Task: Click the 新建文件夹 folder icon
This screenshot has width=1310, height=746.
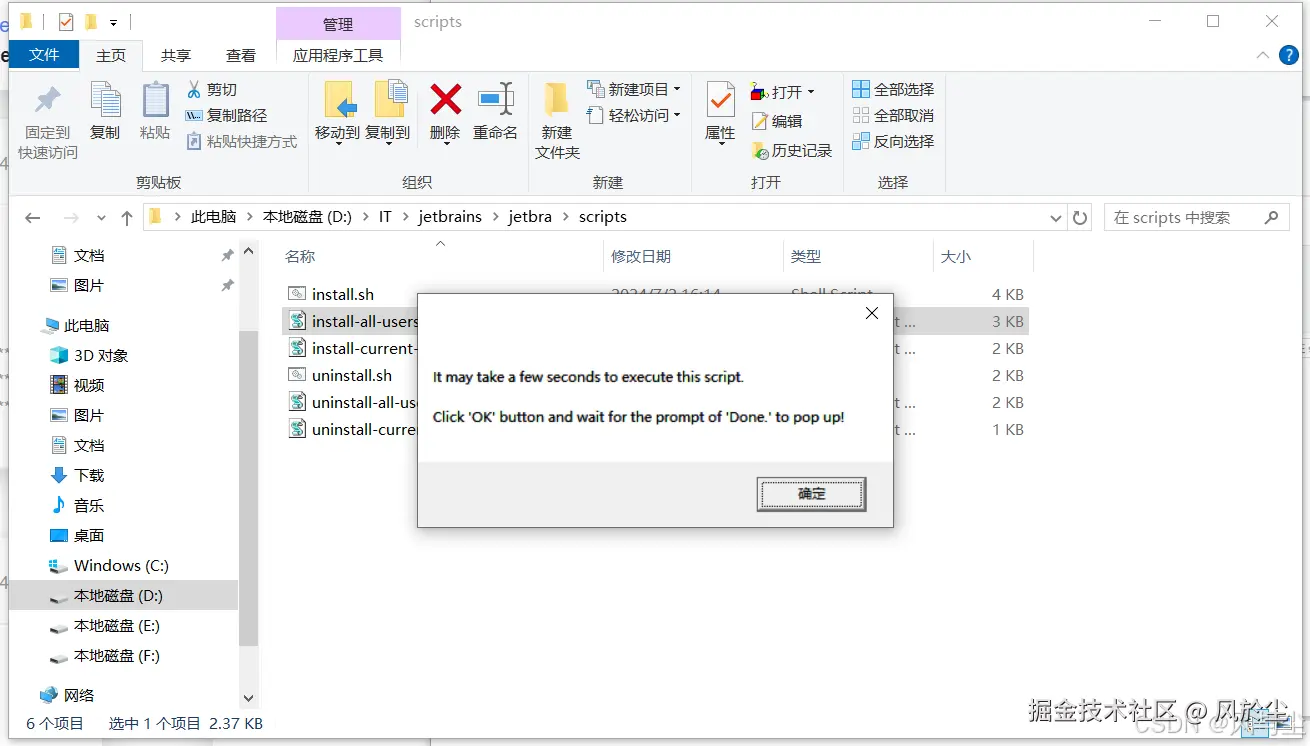Action: coord(556,99)
